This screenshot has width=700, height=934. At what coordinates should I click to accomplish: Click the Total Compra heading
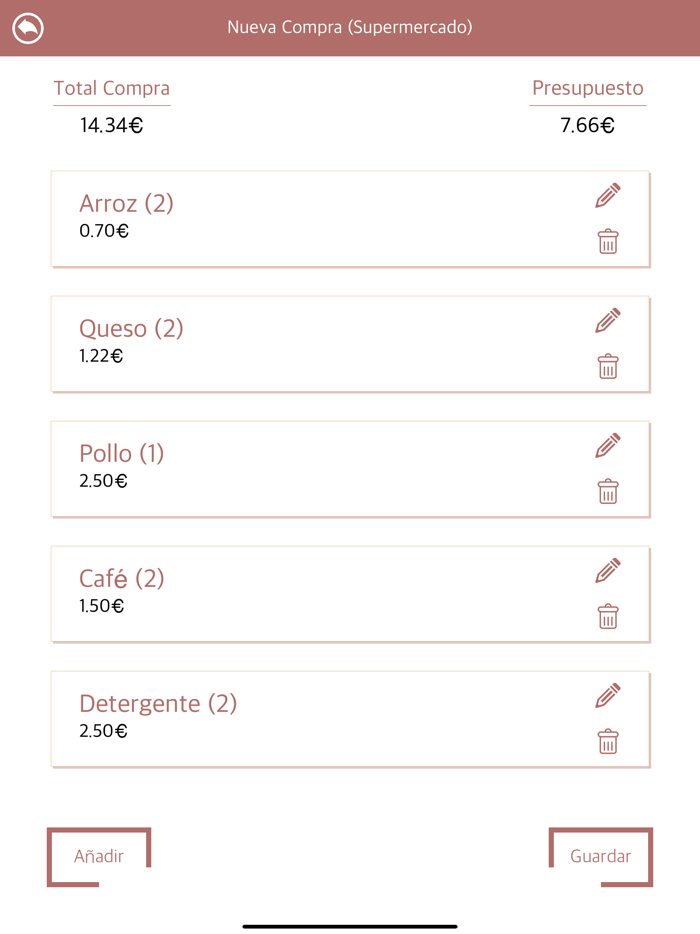click(x=111, y=88)
